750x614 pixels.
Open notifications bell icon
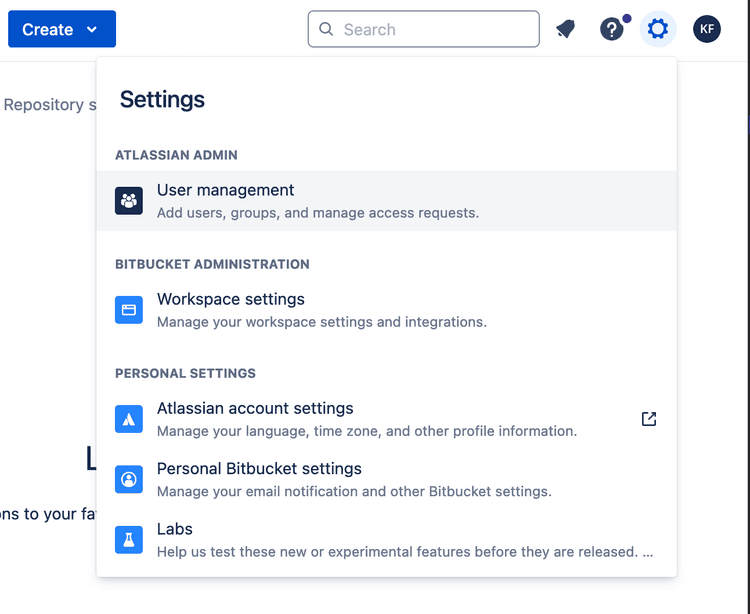click(565, 29)
